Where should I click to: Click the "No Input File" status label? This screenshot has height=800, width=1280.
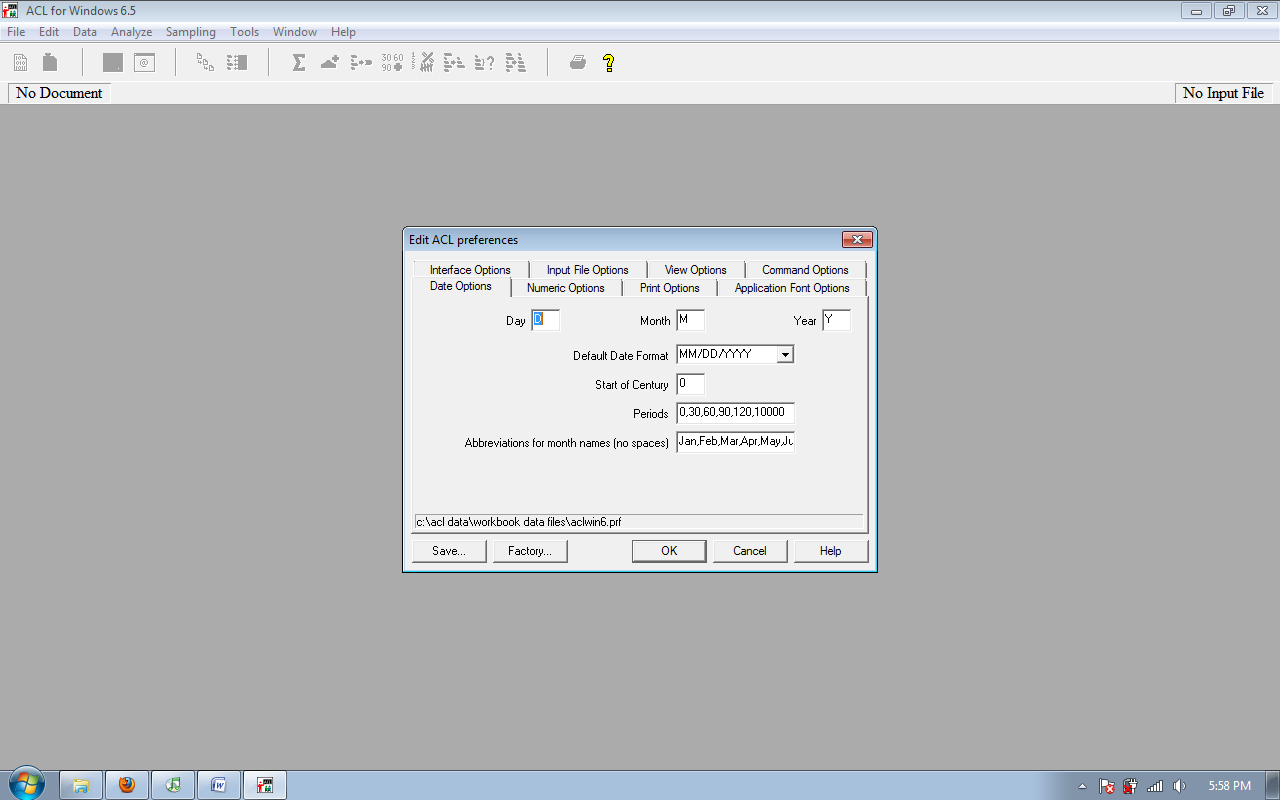tap(1223, 93)
